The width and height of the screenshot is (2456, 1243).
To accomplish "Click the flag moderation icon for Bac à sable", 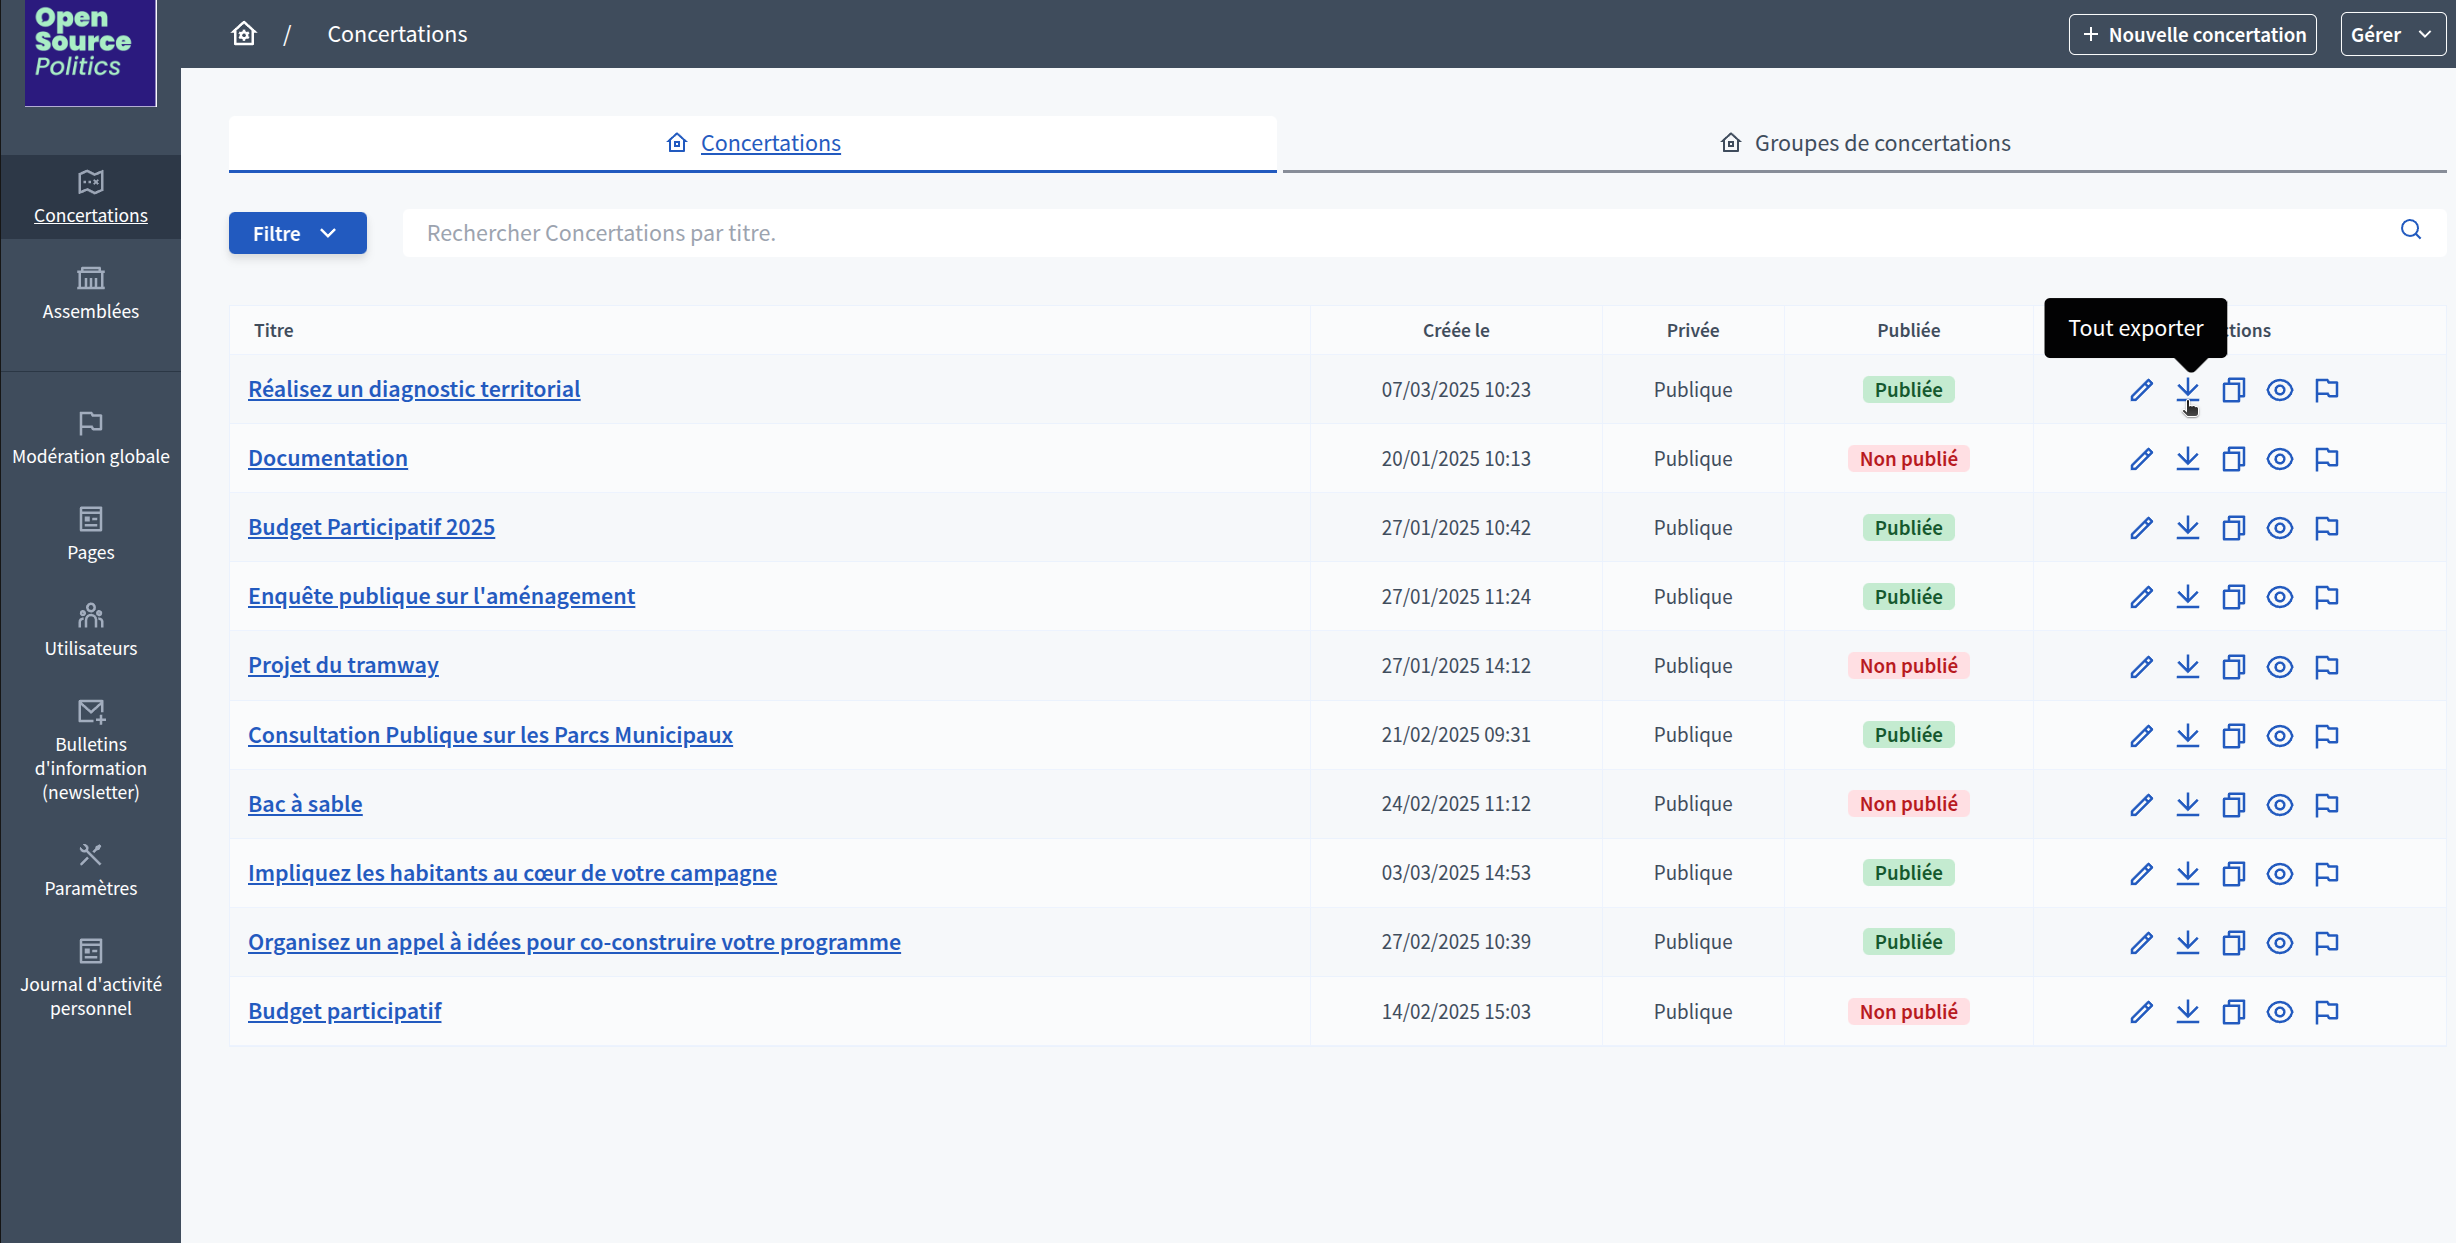I will click(2327, 805).
